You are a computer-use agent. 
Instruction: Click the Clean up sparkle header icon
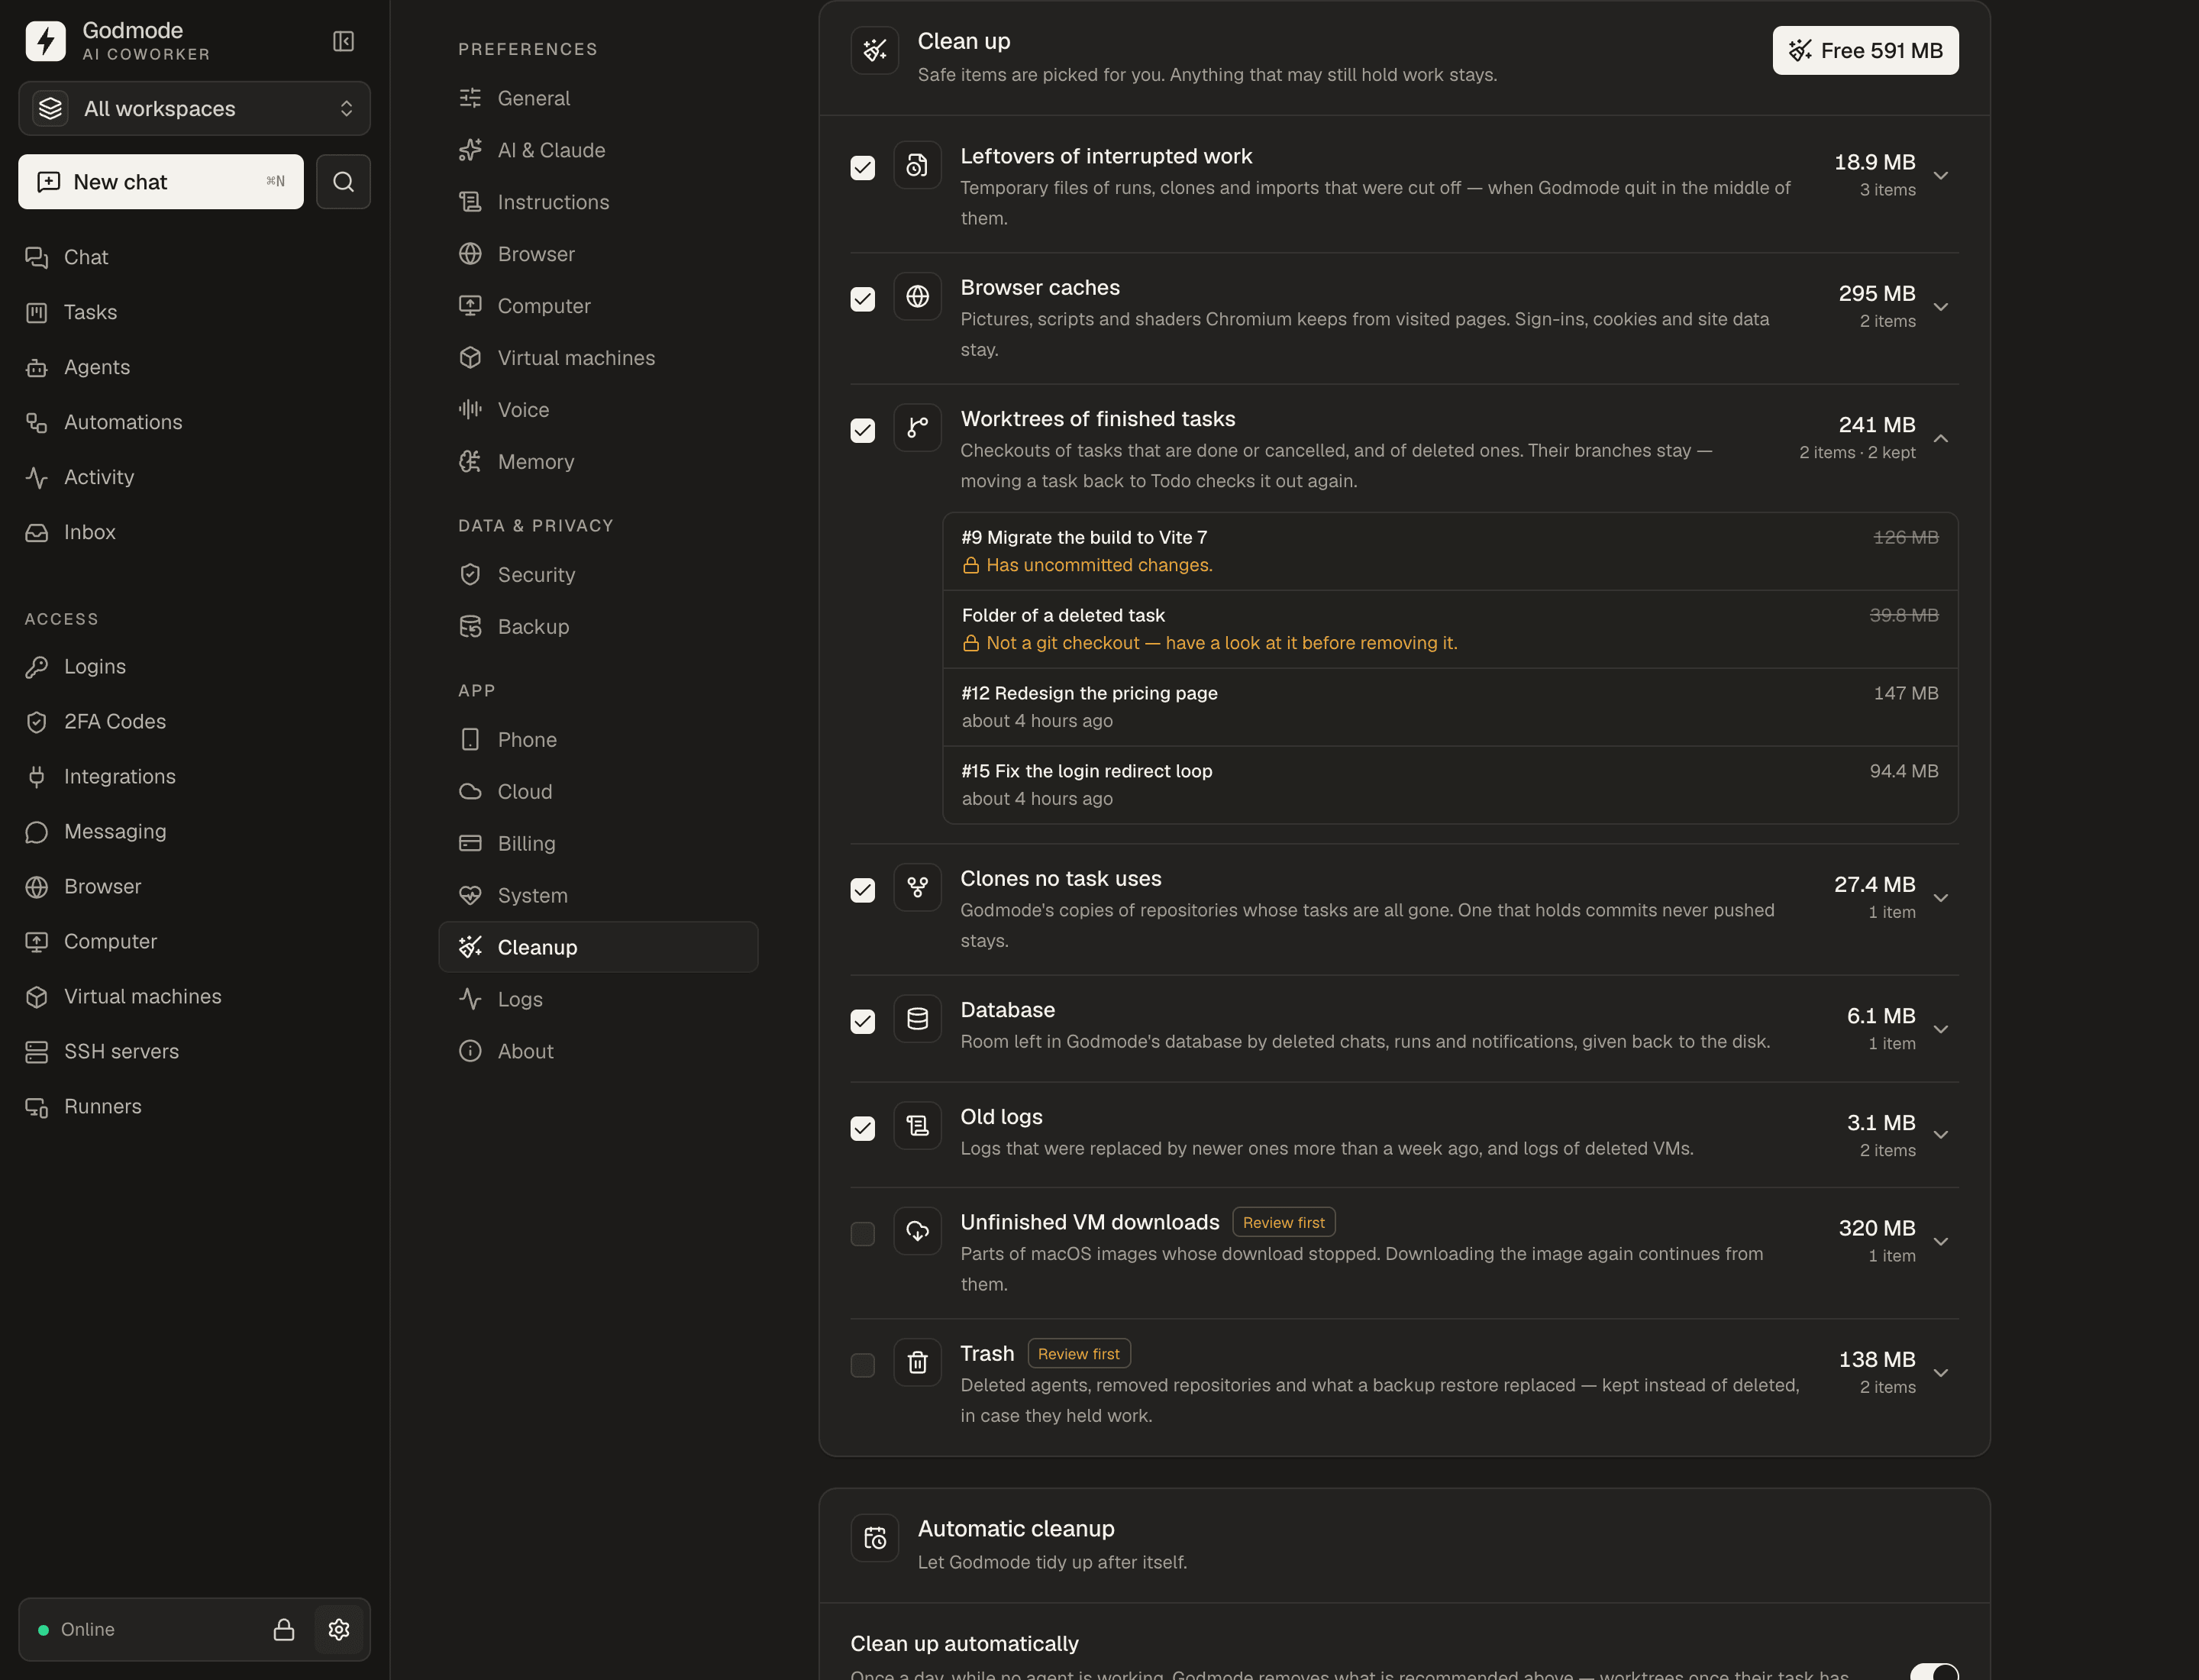[875, 50]
